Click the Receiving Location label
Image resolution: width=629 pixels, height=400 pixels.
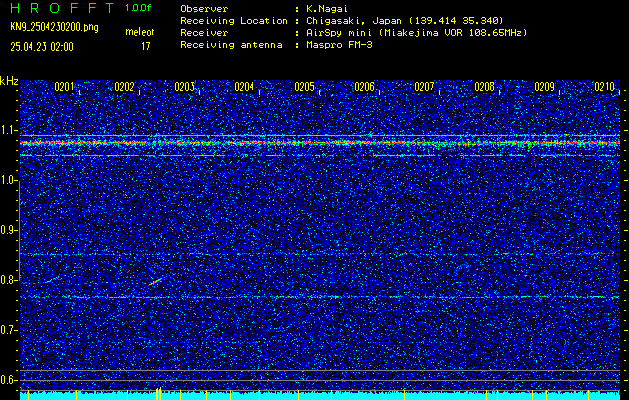coord(234,20)
